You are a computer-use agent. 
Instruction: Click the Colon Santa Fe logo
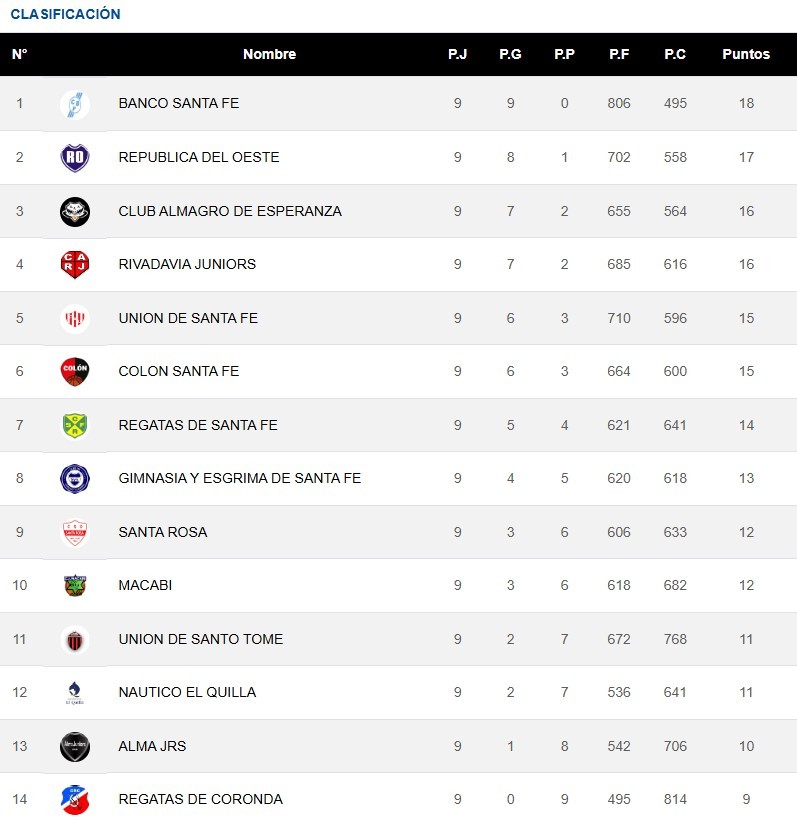click(75, 372)
